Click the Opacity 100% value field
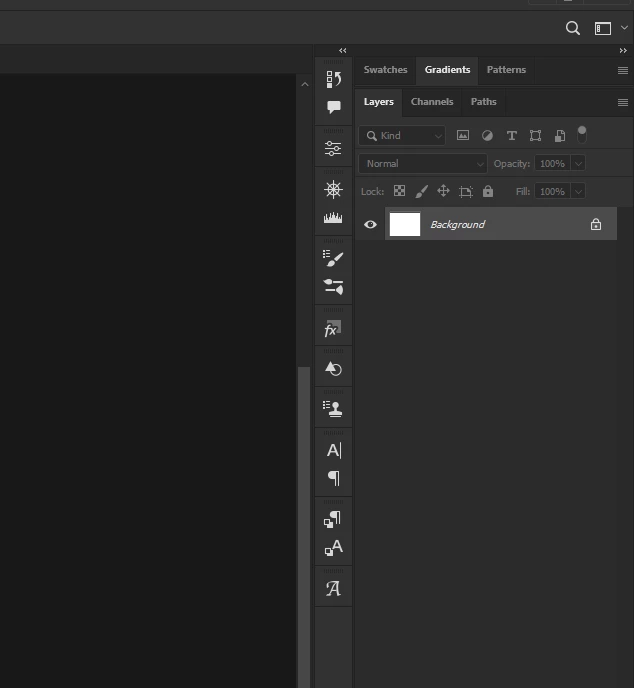Image resolution: width=634 pixels, height=688 pixels. (x=552, y=164)
